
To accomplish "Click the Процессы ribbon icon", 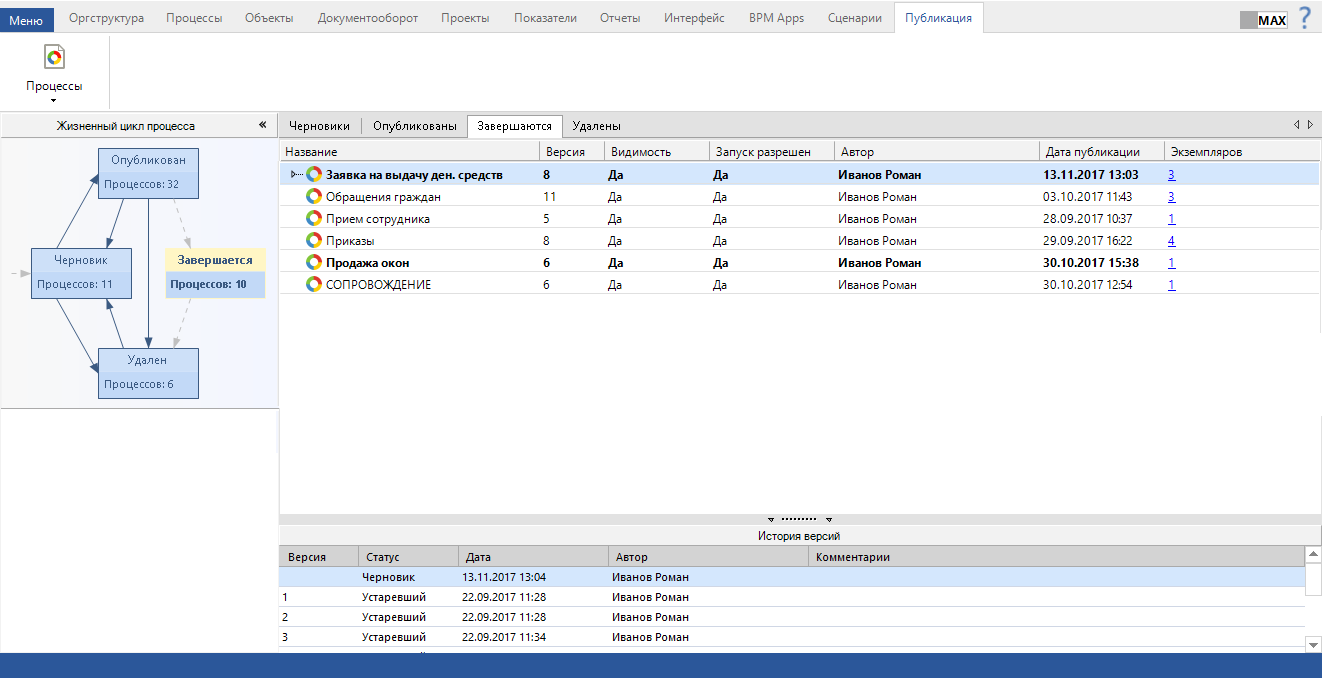I will [x=54, y=58].
